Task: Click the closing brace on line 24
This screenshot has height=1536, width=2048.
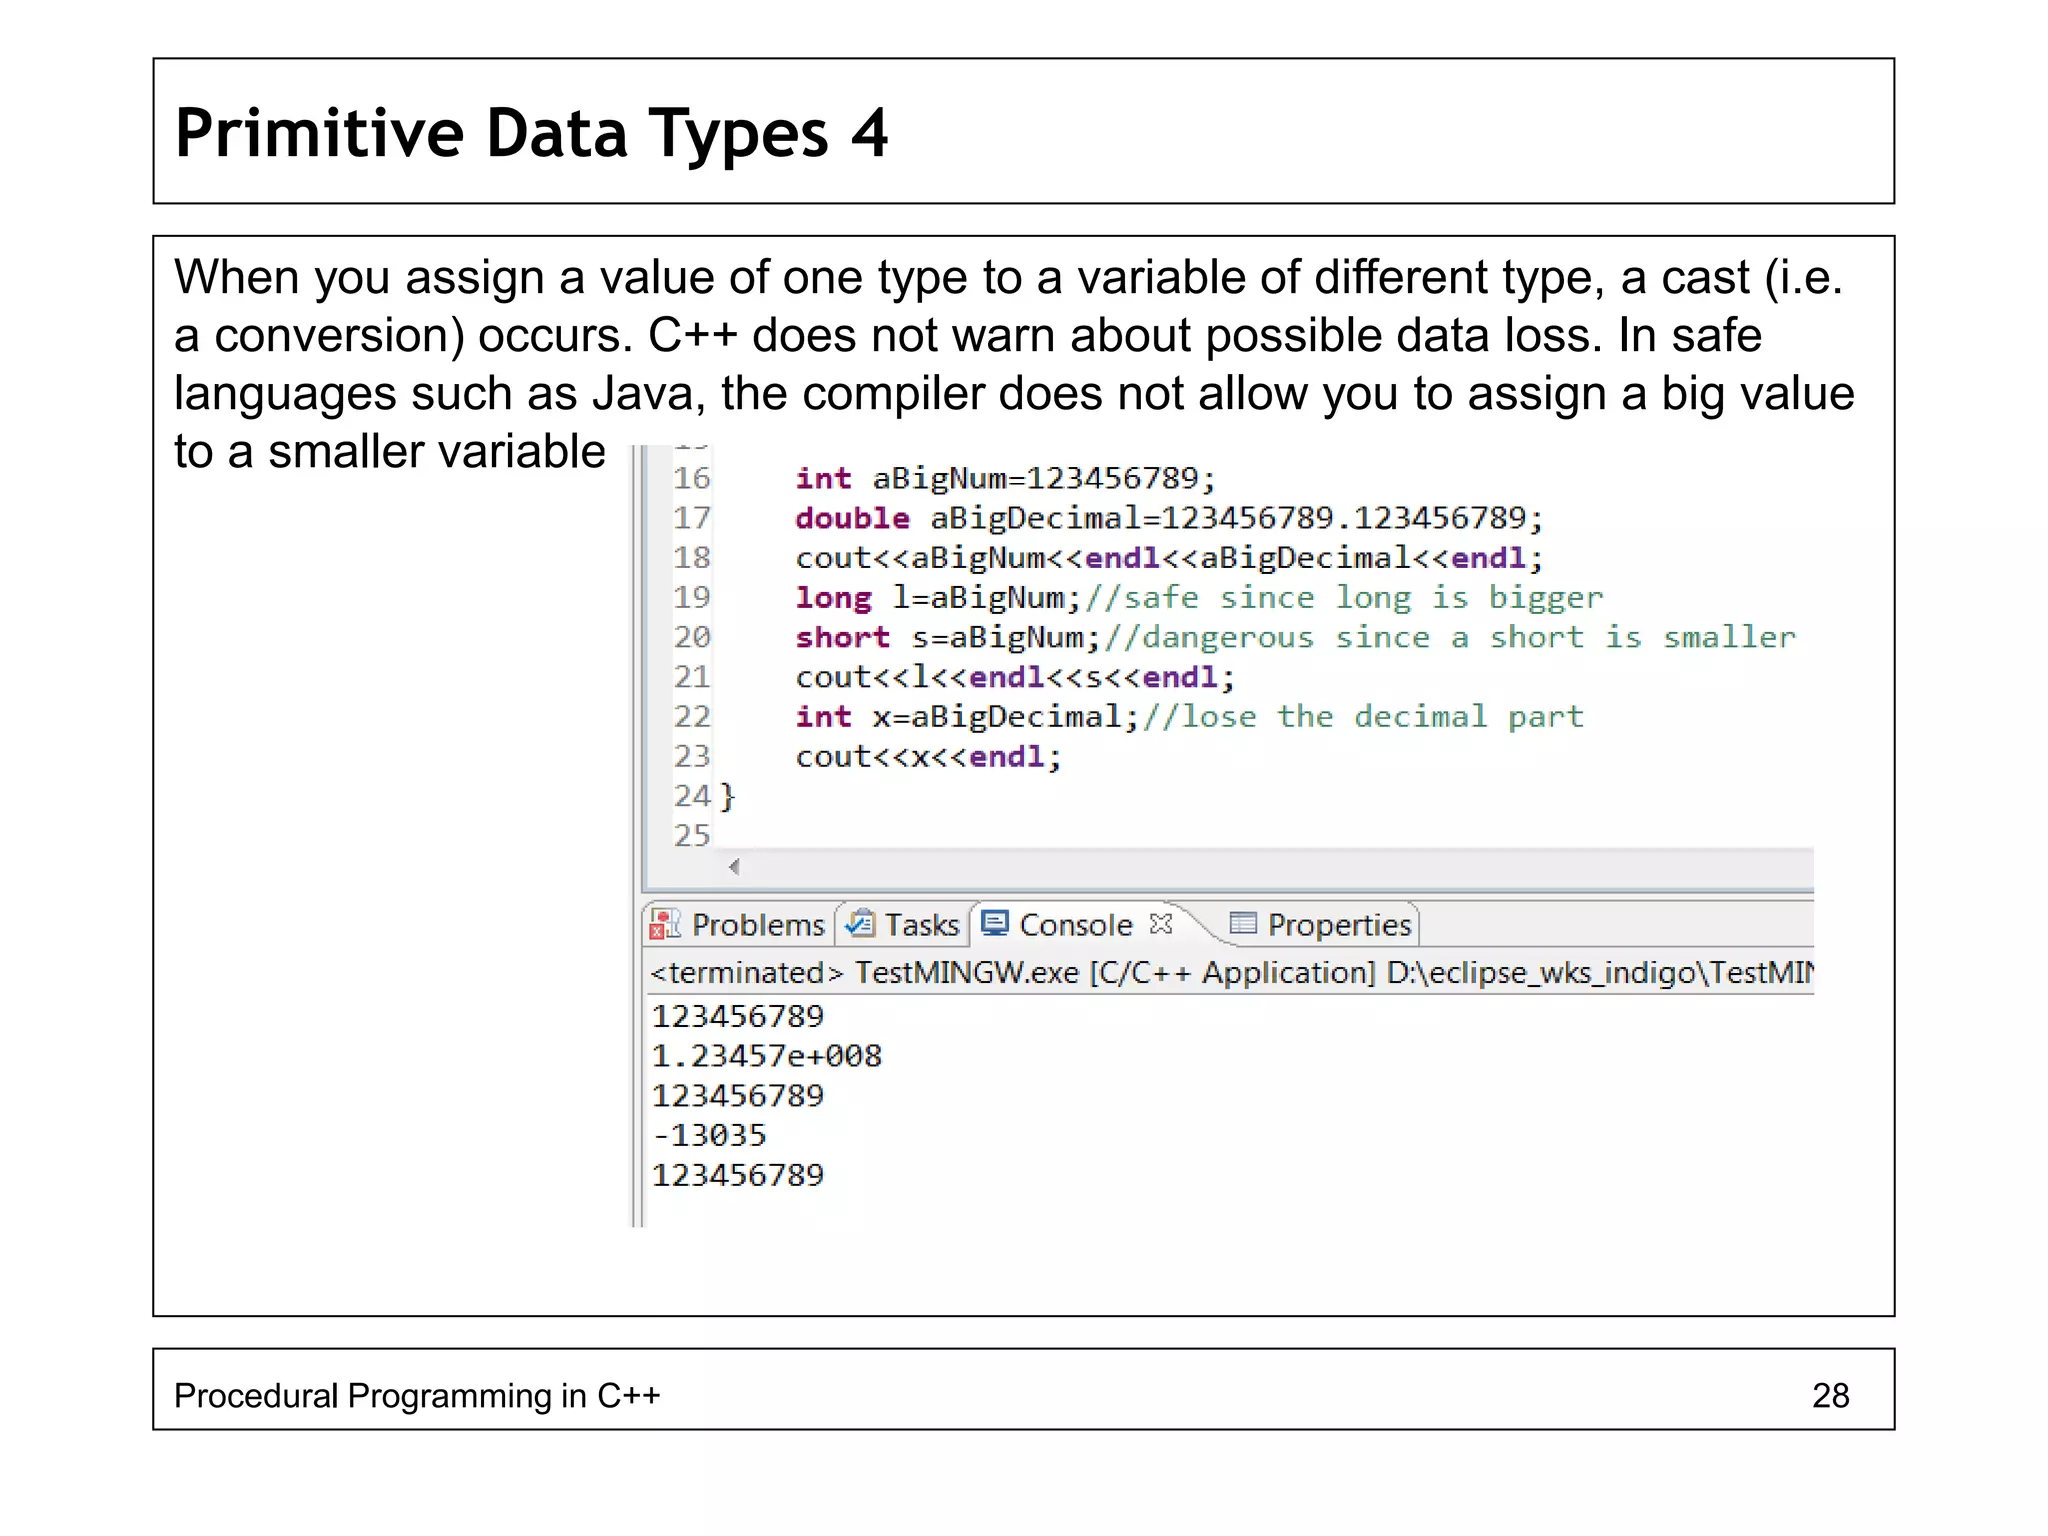Action: pos(727,797)
